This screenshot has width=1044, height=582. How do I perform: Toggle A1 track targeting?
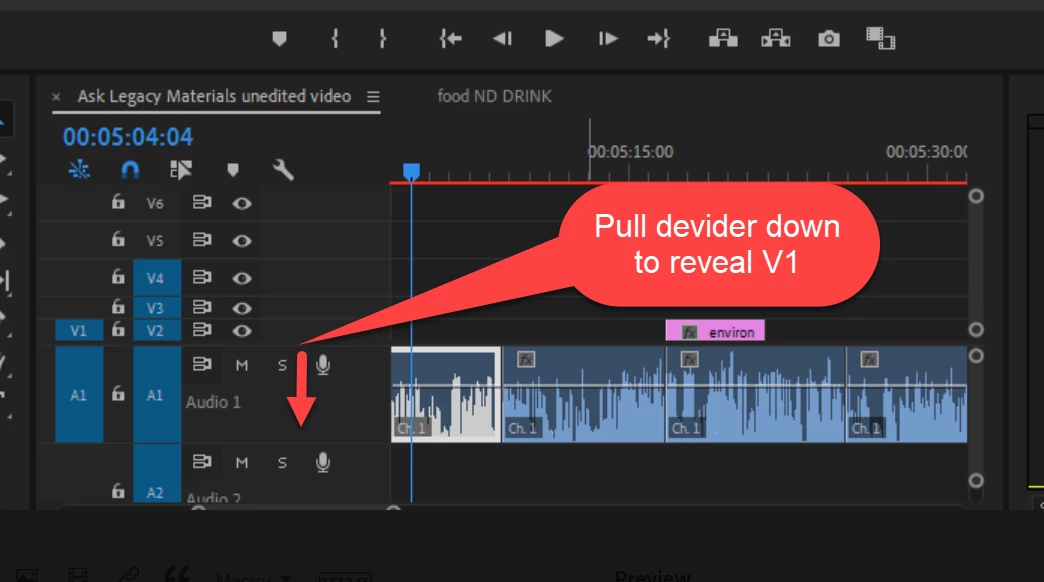156,394
